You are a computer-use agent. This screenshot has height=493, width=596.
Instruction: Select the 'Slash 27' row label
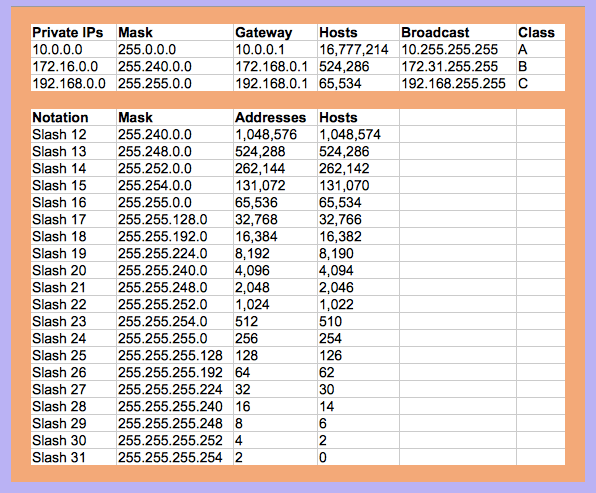point(73,389)
